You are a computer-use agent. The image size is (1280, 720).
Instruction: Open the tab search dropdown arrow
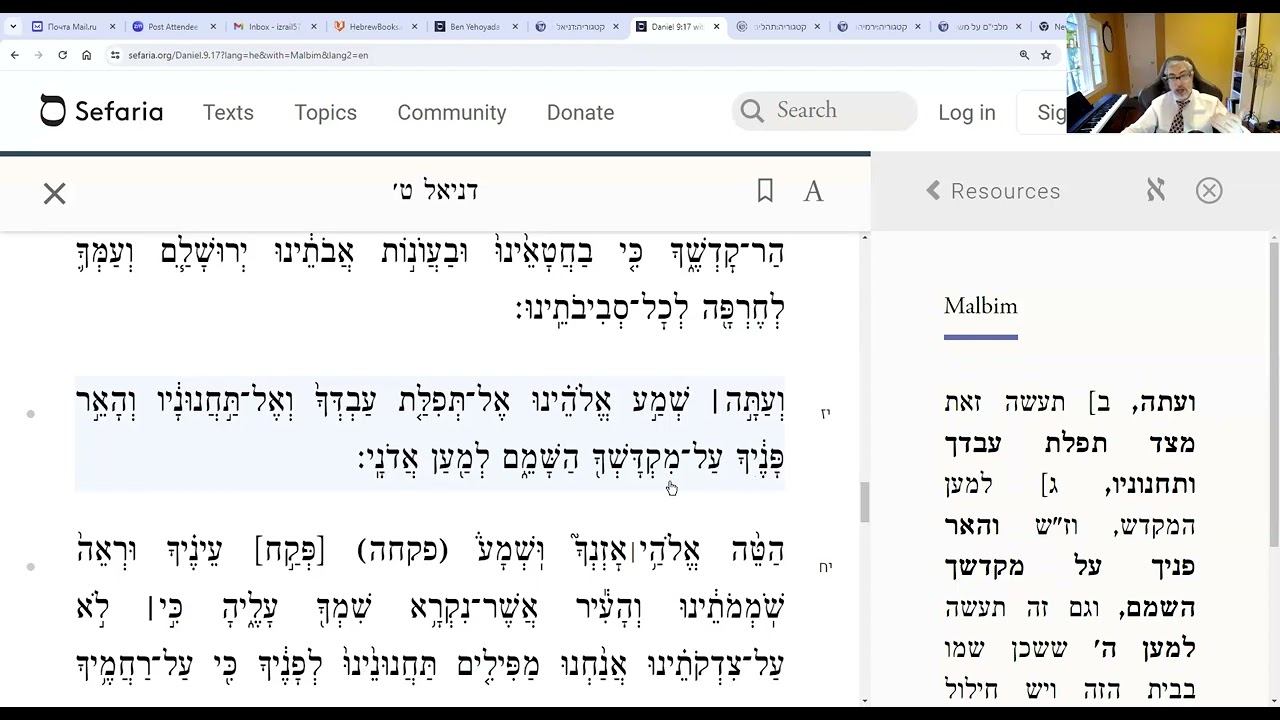11,27
